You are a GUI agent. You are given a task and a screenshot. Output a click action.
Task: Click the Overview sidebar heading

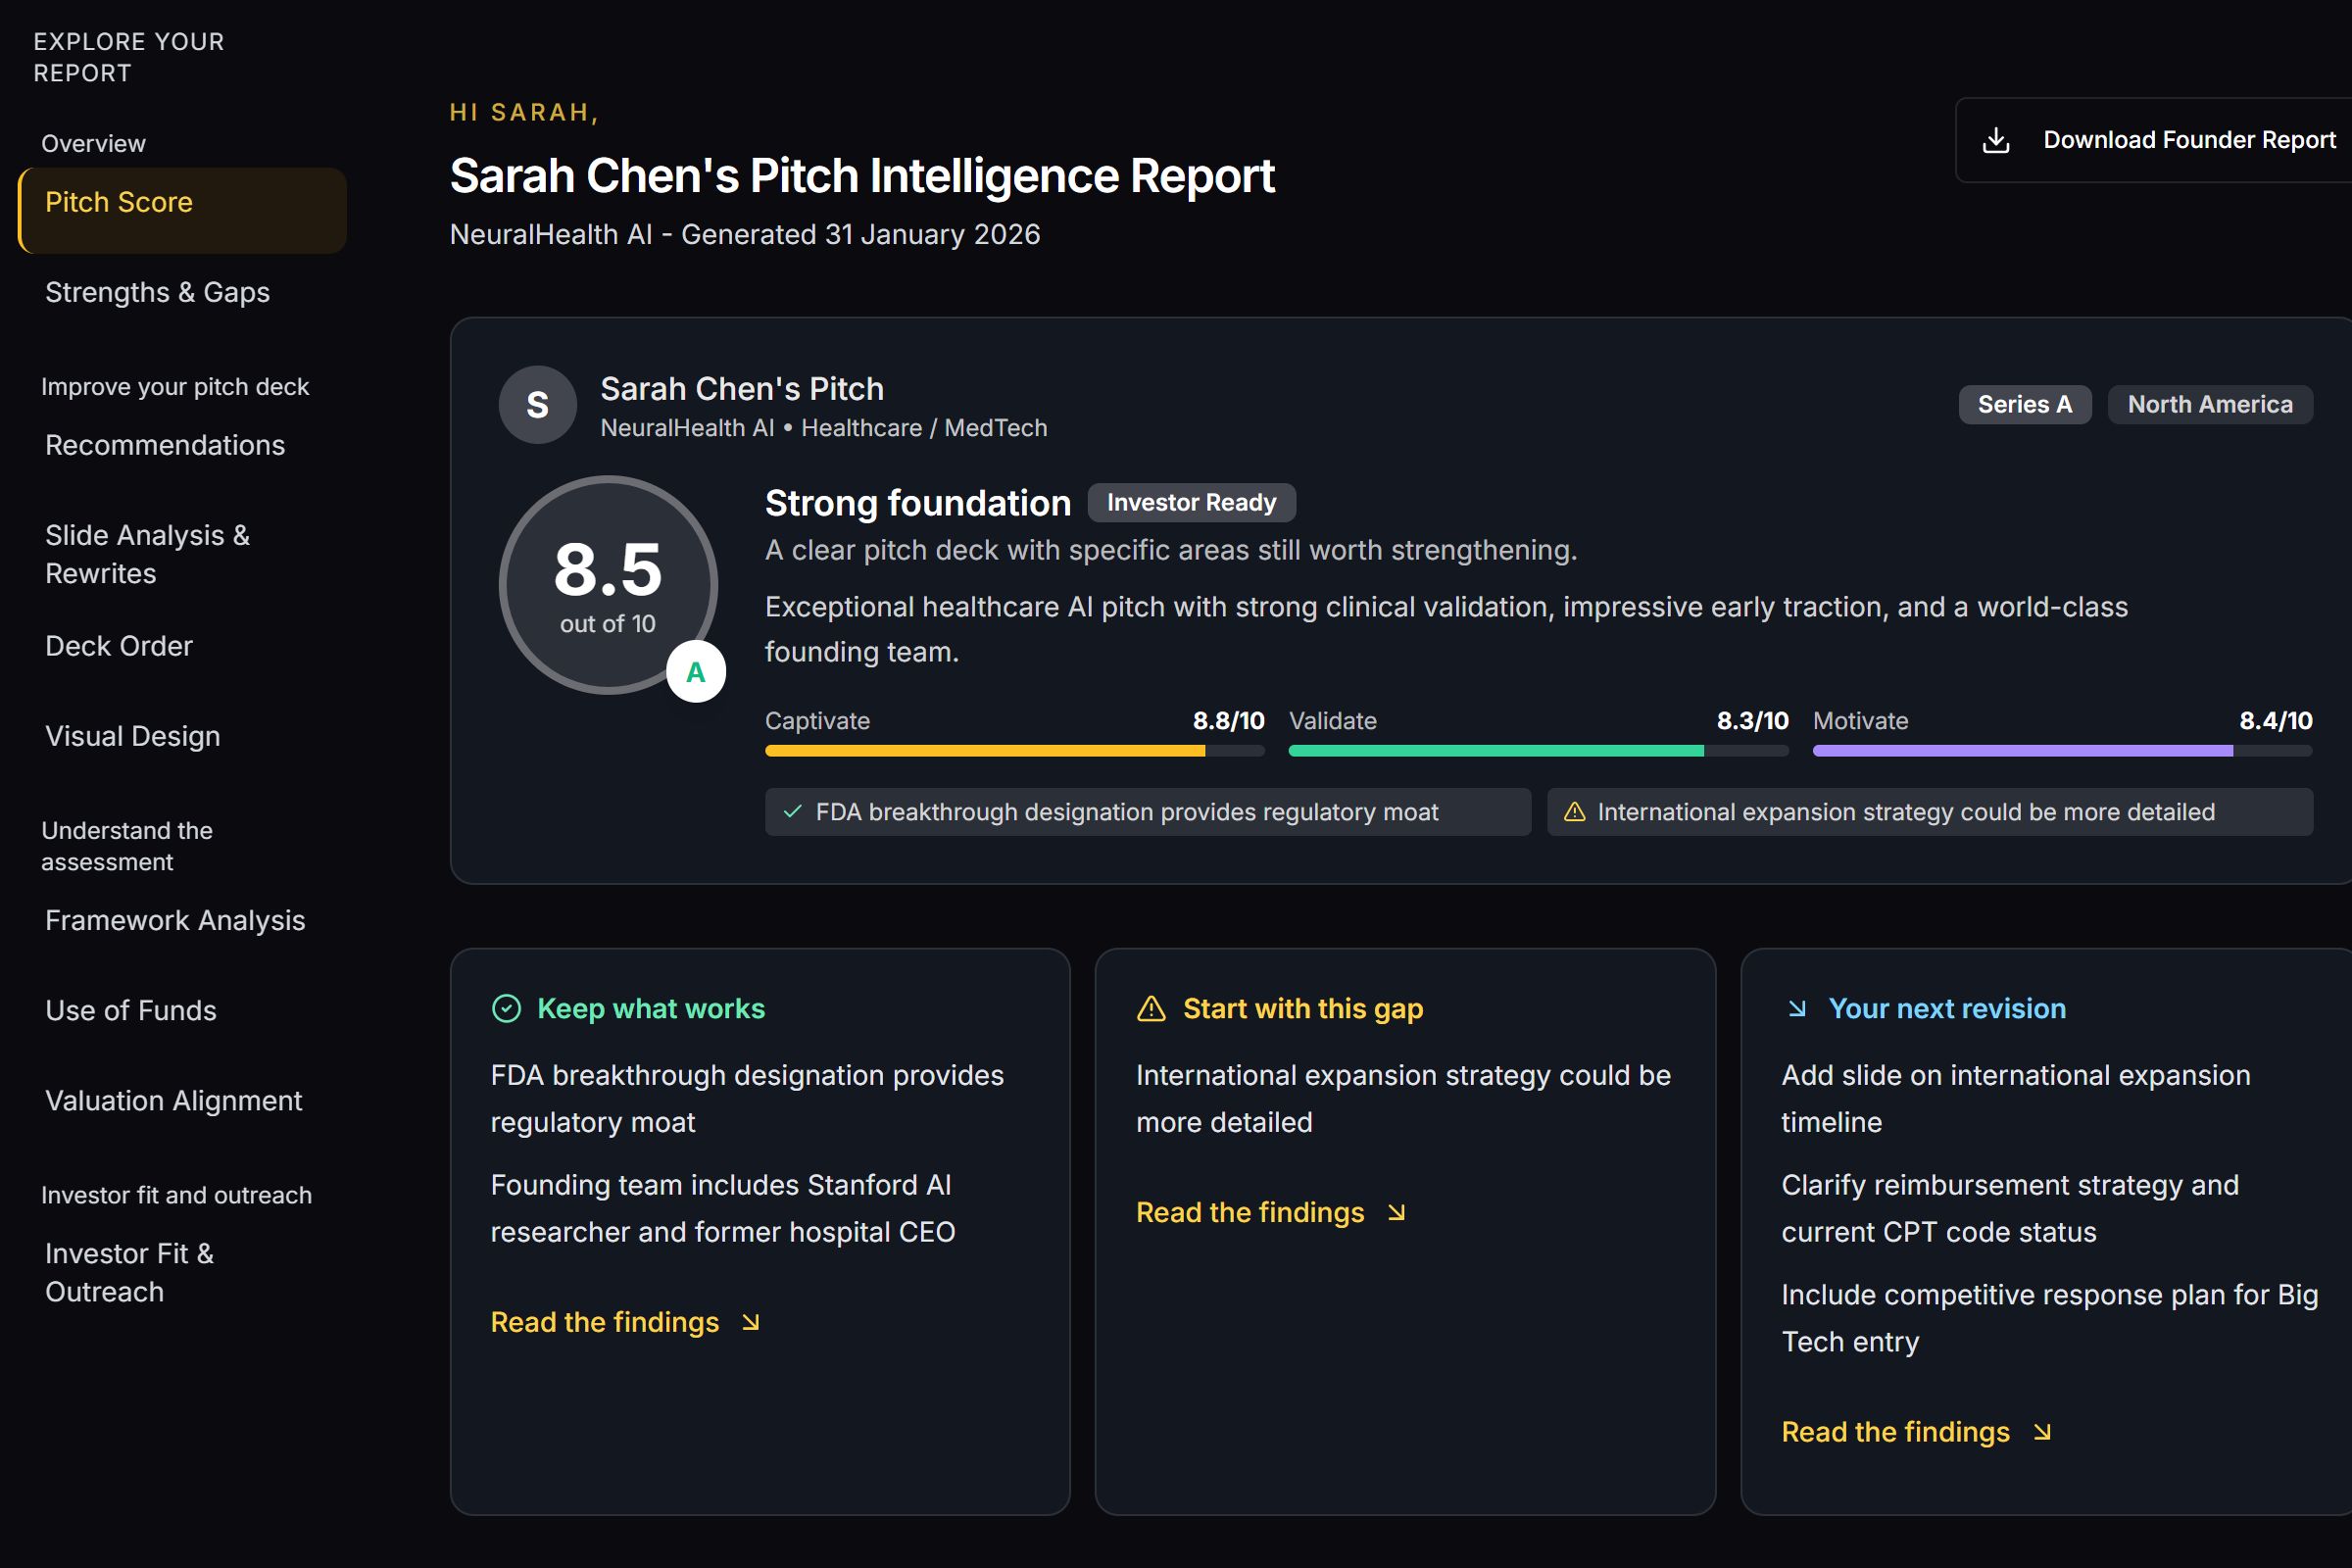point(93,143)
